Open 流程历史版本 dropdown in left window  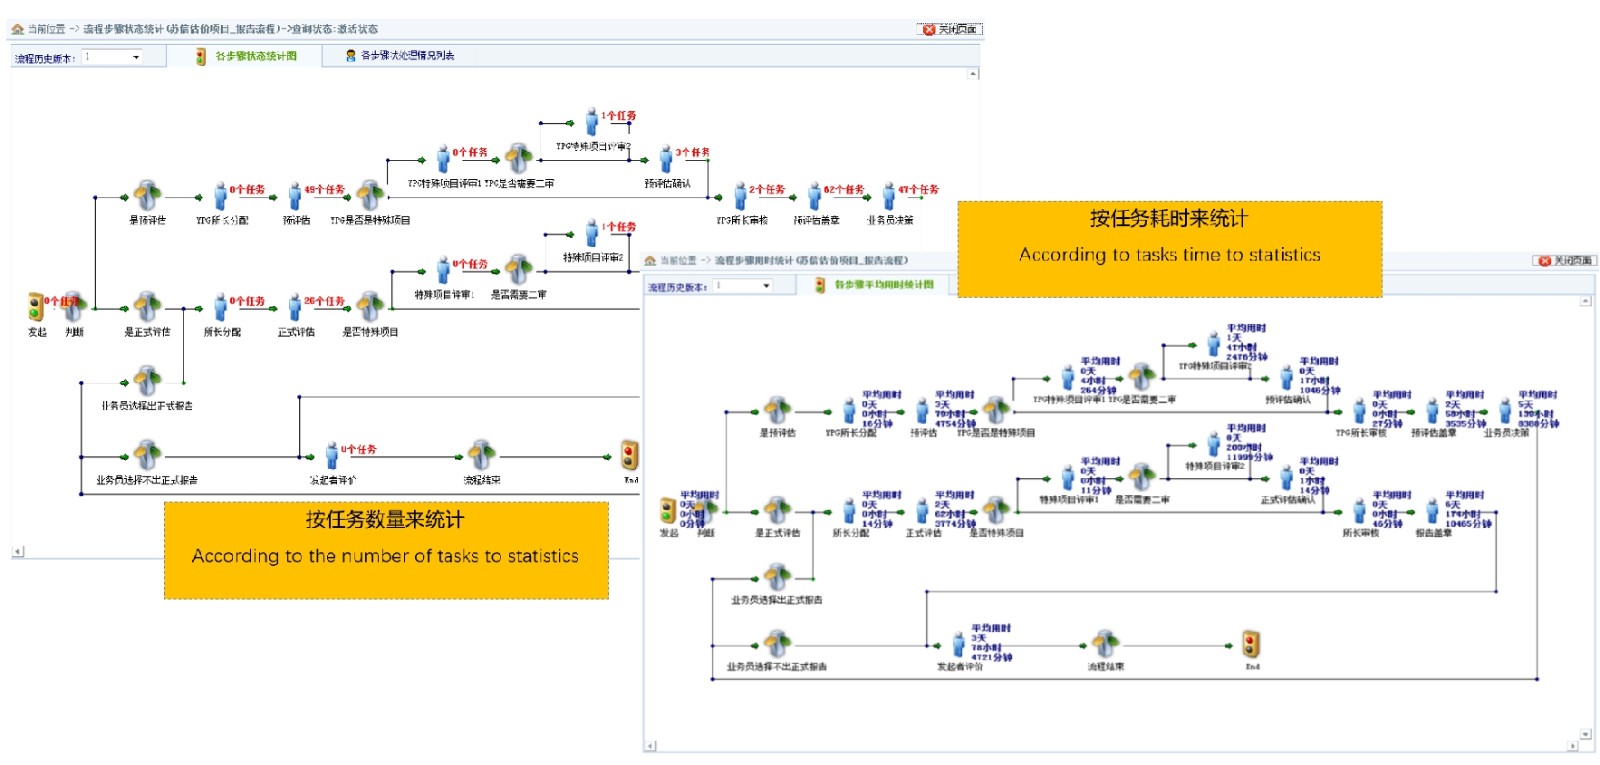click(112, 57)
